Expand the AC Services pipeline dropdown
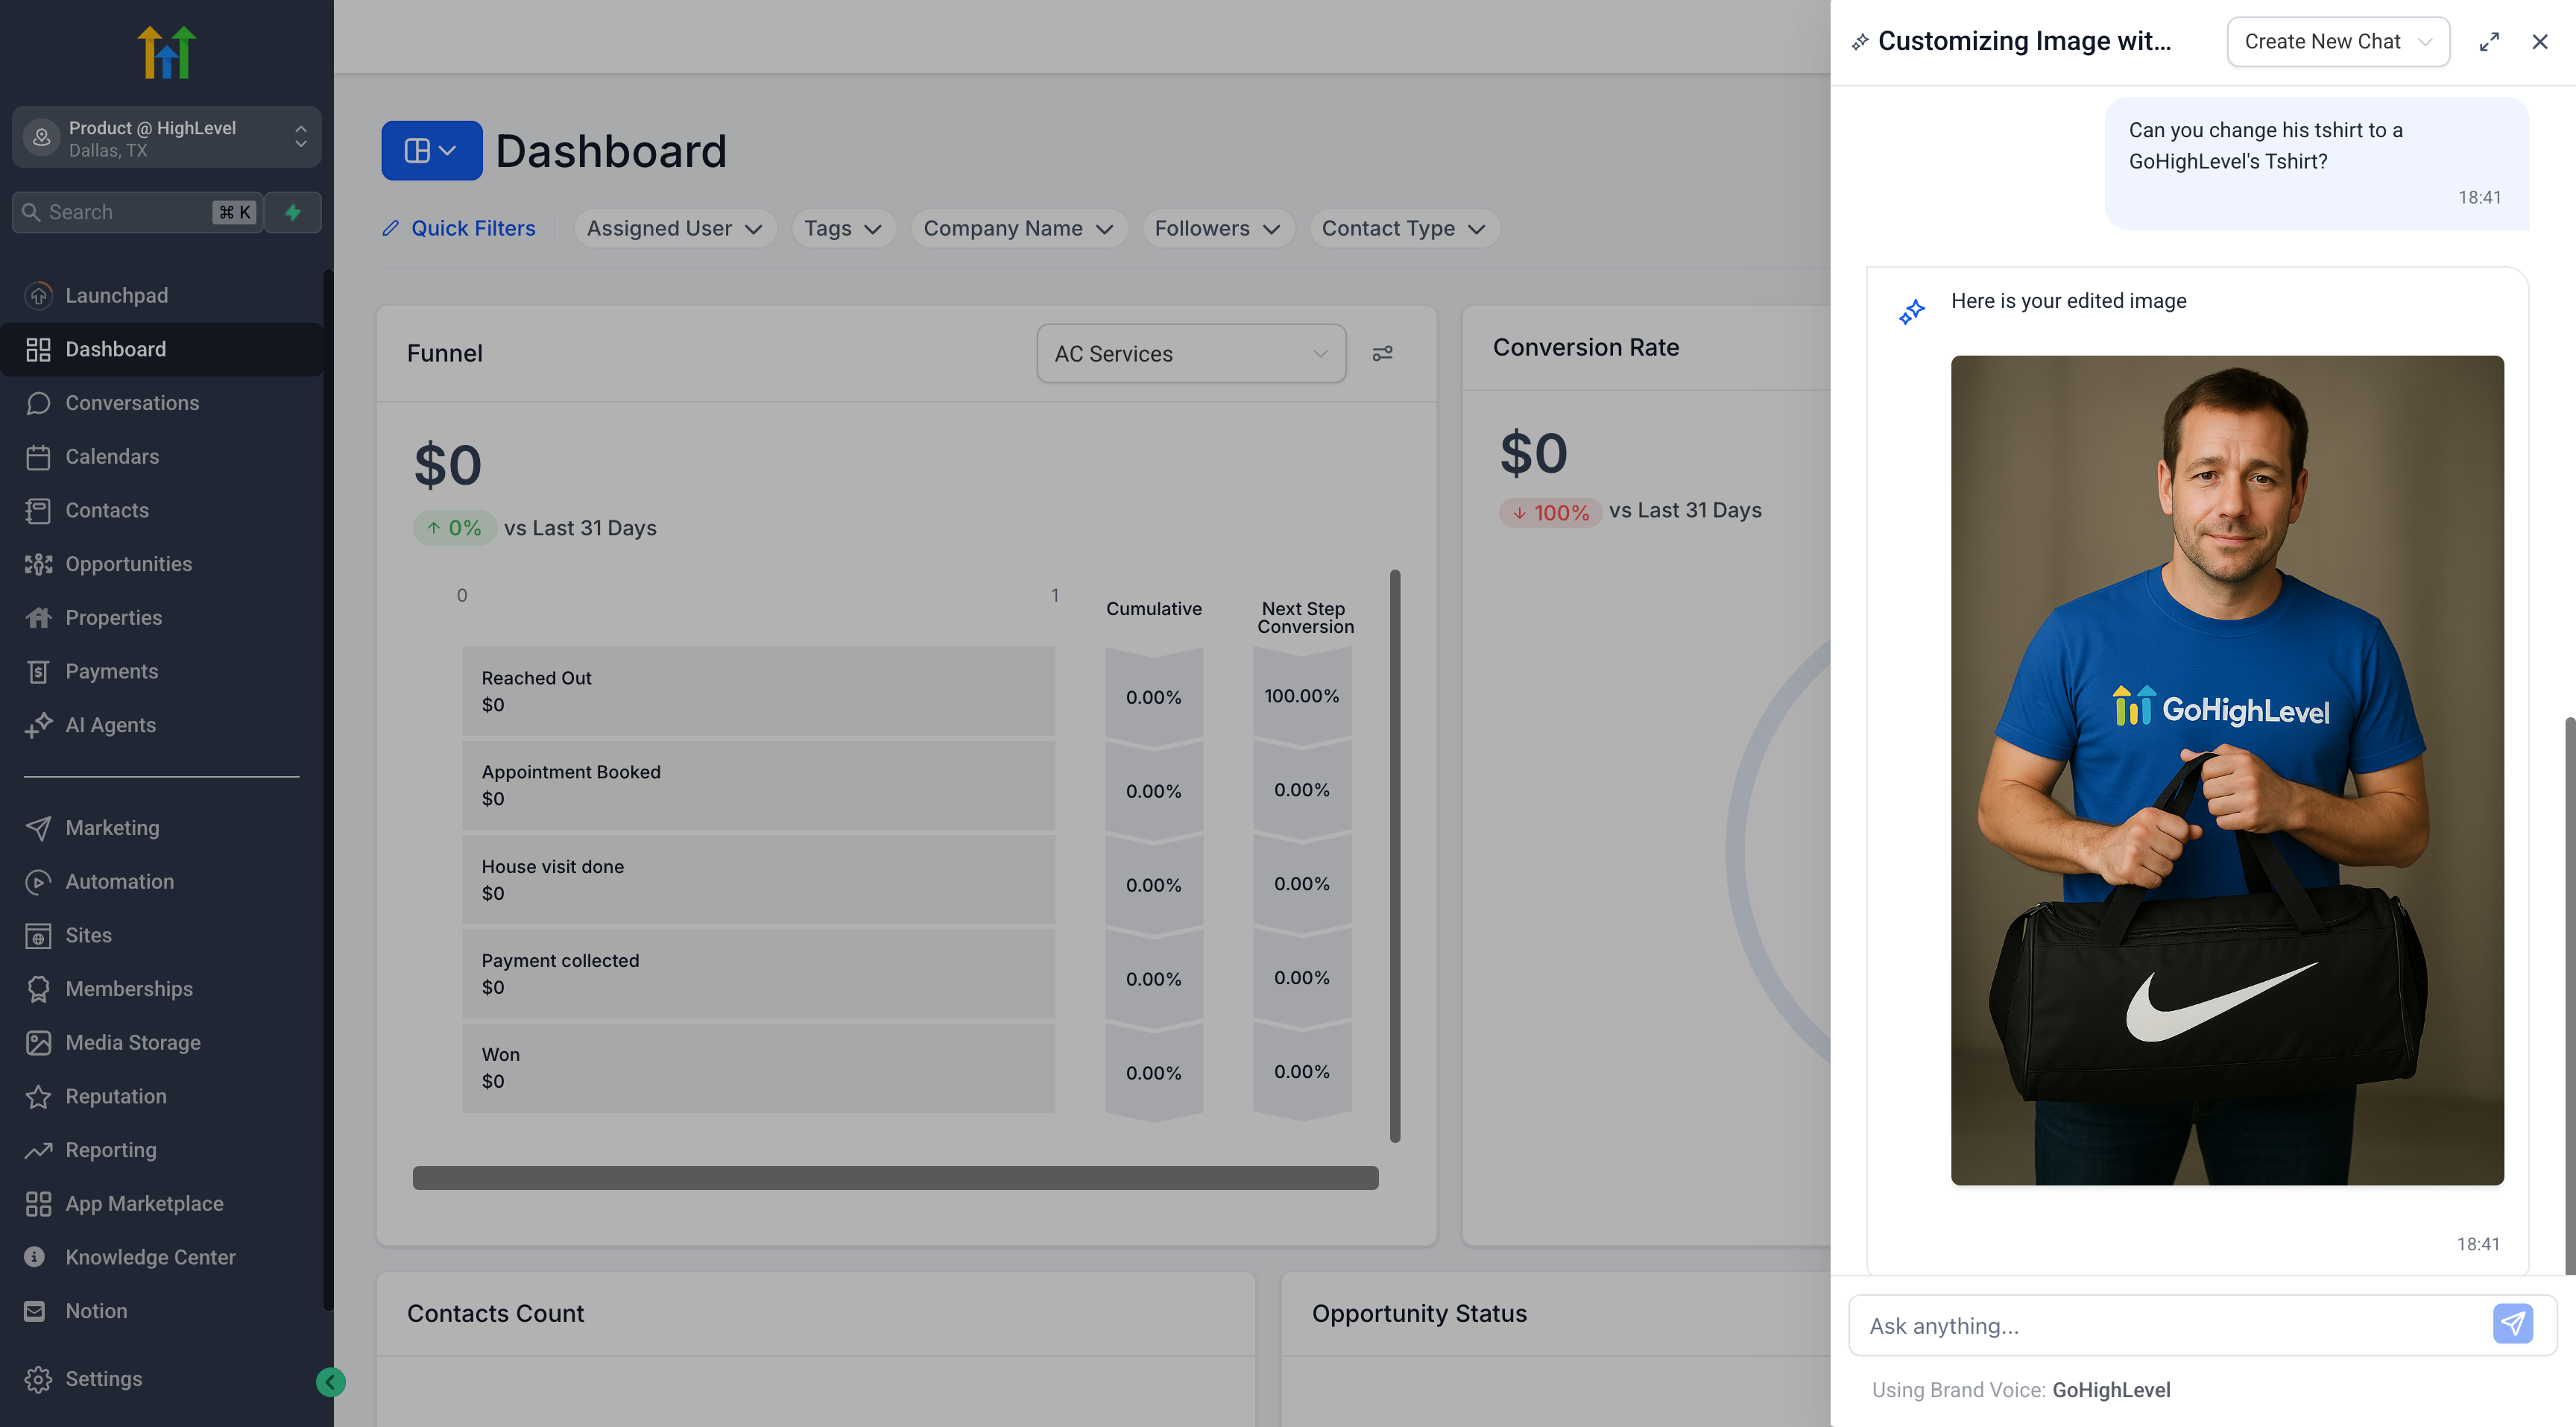Screen dimensions: 2576x1427 pos(1190,353)
